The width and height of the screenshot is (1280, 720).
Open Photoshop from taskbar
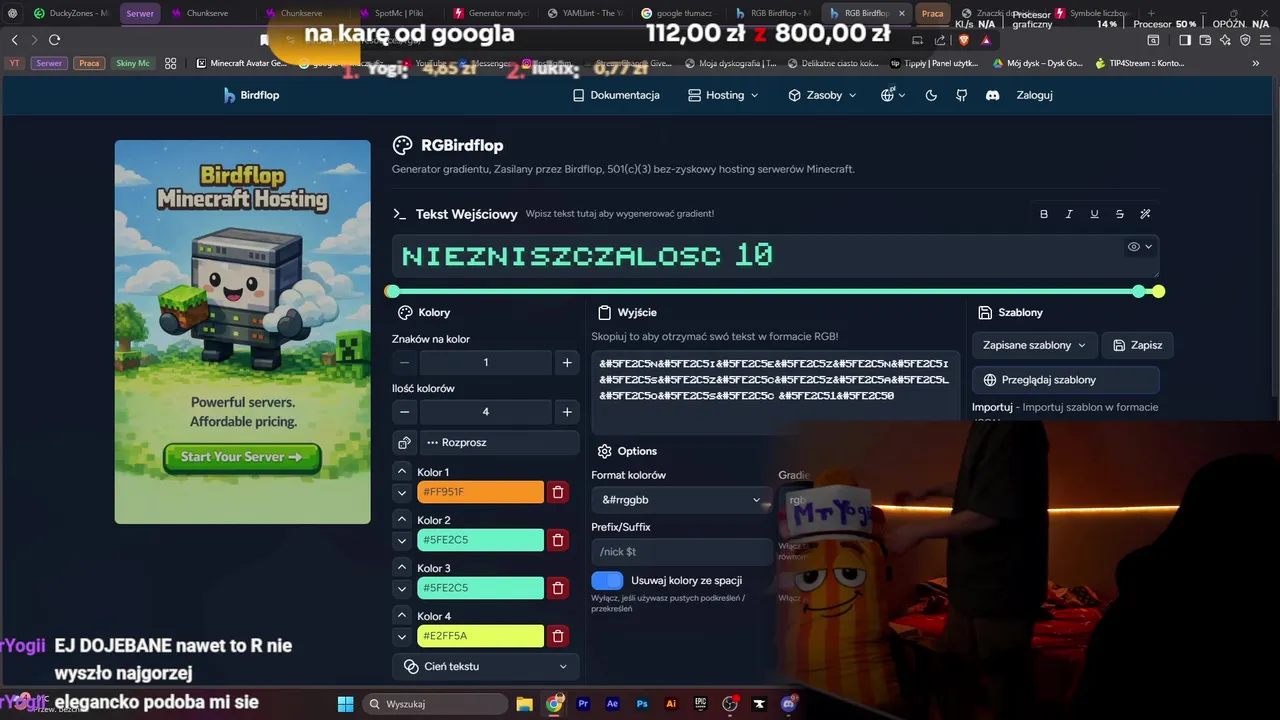coord(642,704)
